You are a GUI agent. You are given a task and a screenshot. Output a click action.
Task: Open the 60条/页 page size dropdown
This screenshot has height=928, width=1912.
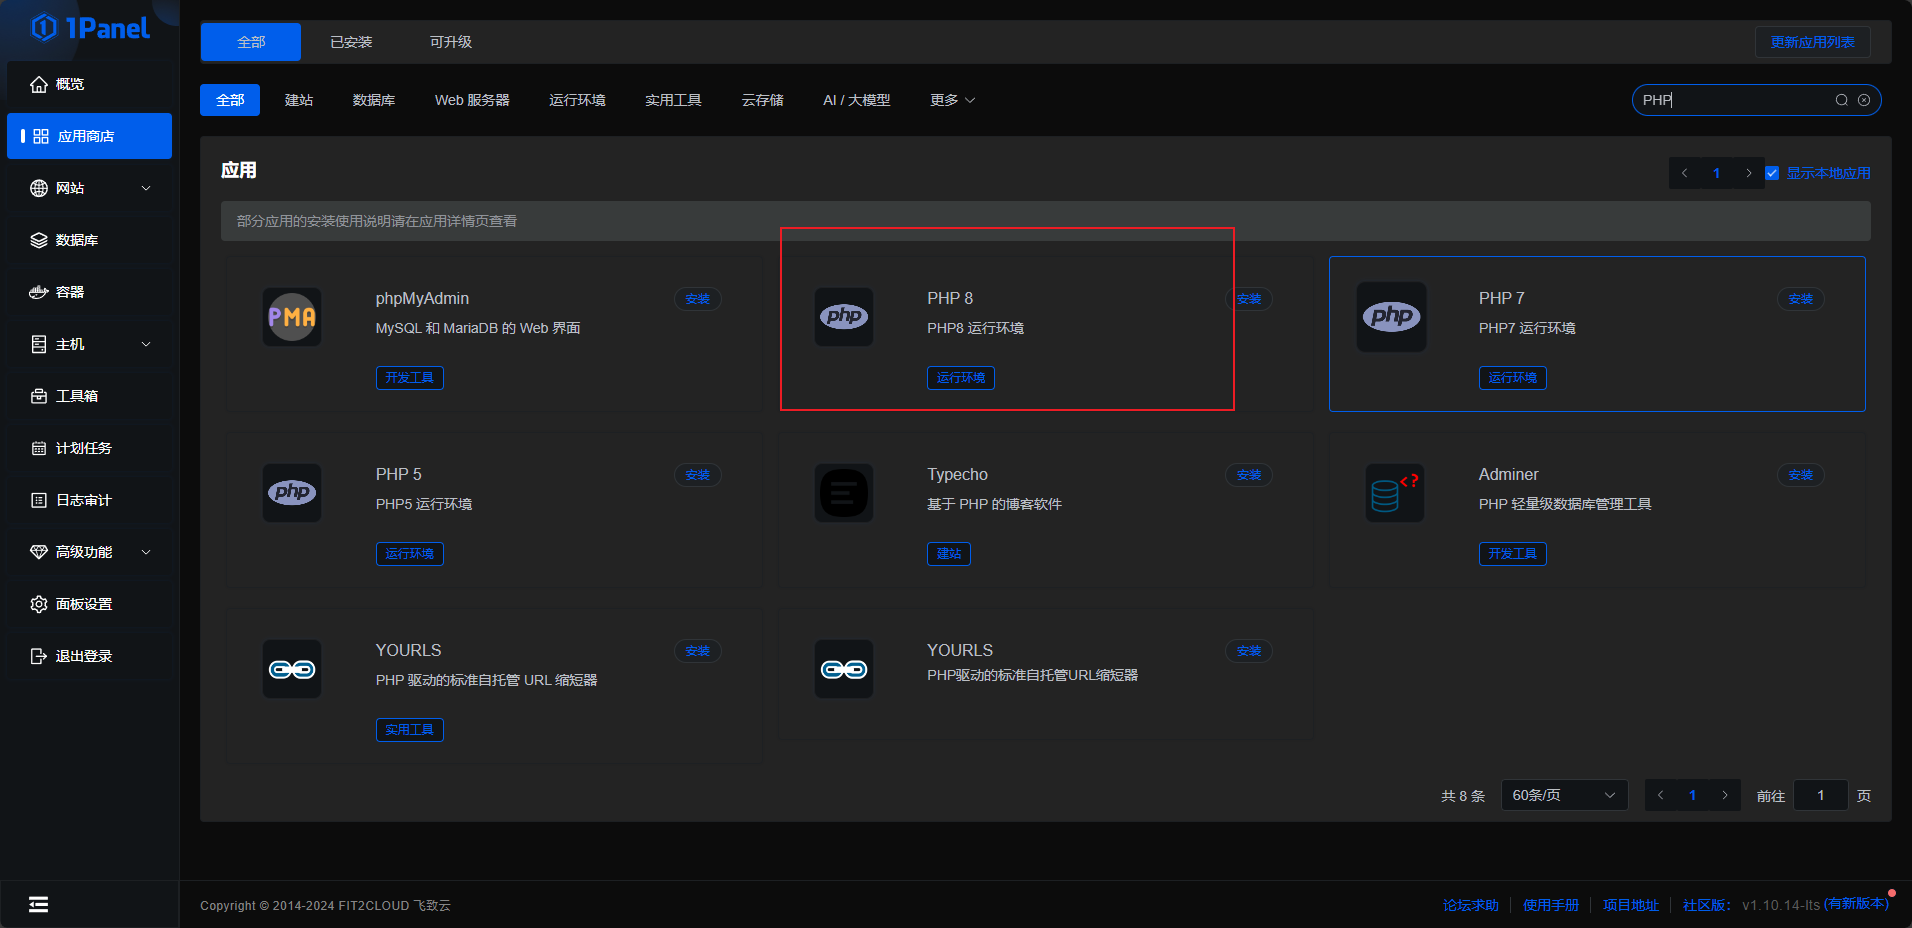tap(1564, 795)
